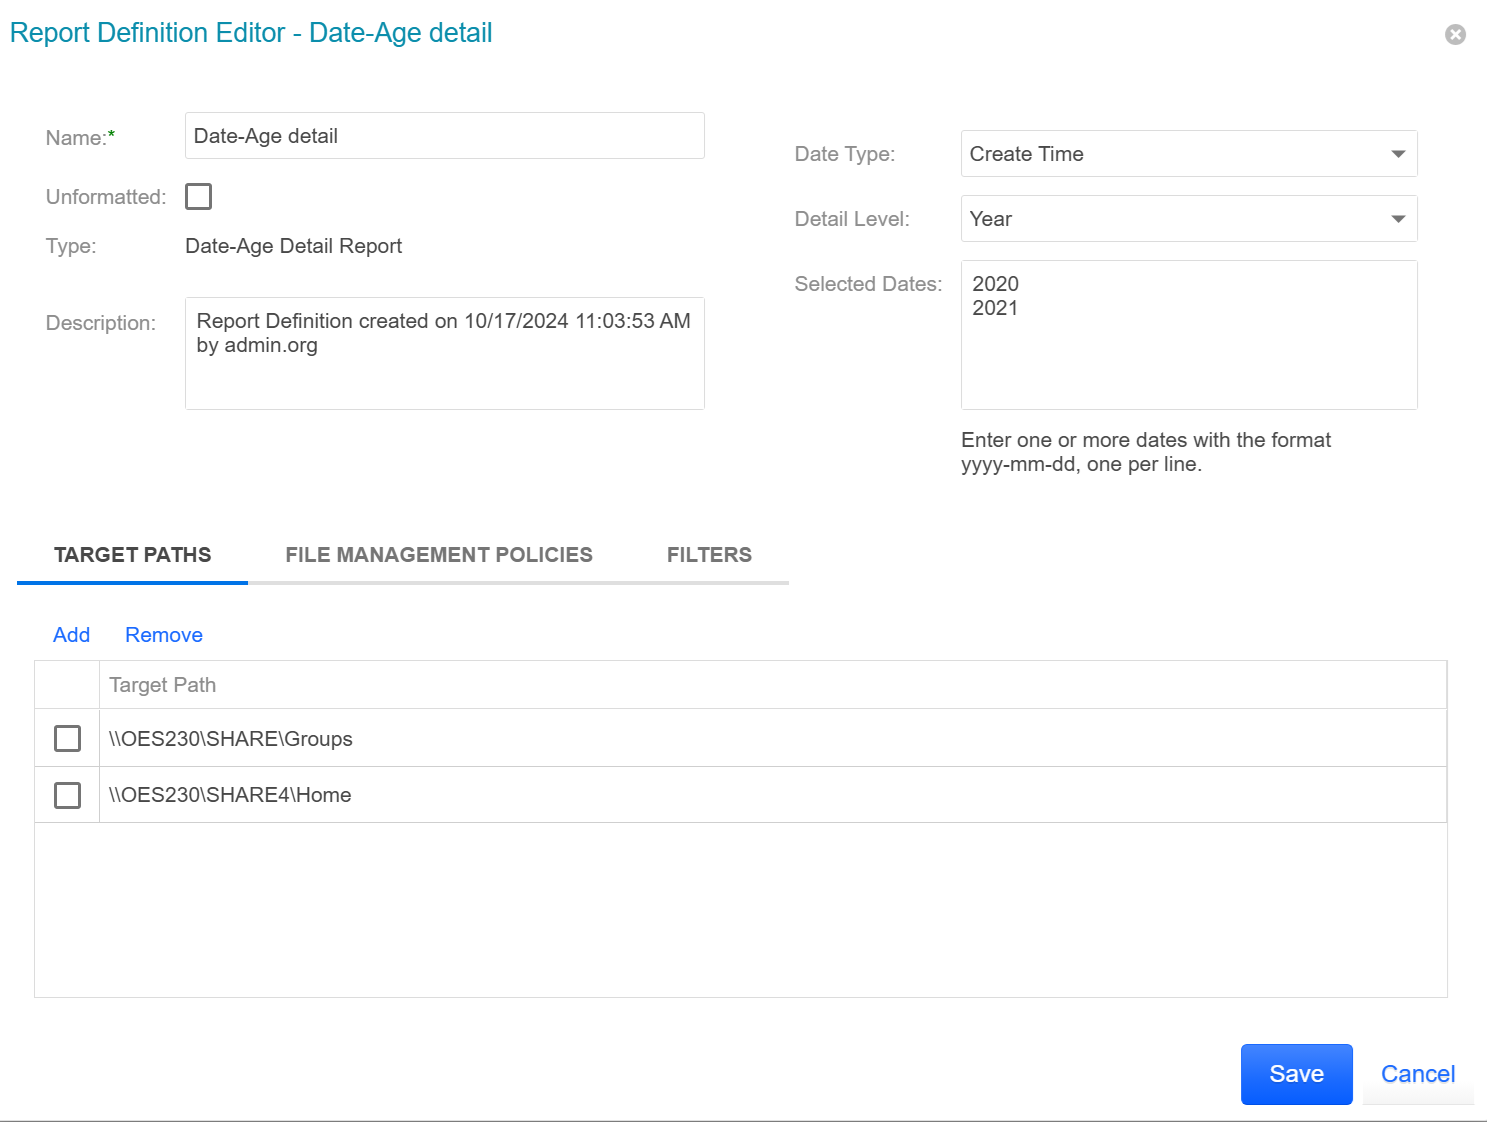Click into the Description text area
The image size is (1487, 1122).
coord(445,353)
